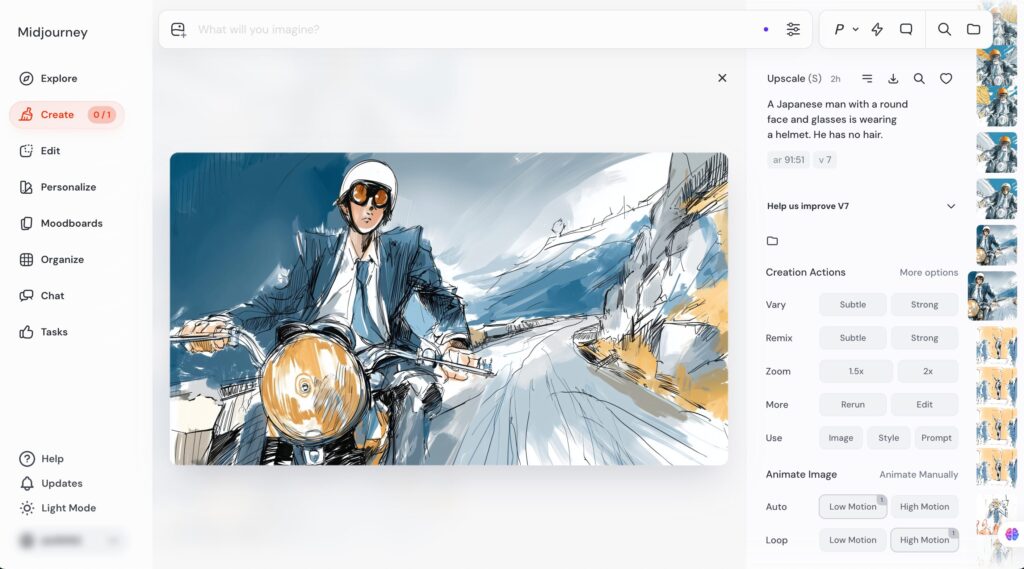The width and height of the screenshot is (1024, 569).
Task: Select Auto Low Motion animation
Action: 852,507
